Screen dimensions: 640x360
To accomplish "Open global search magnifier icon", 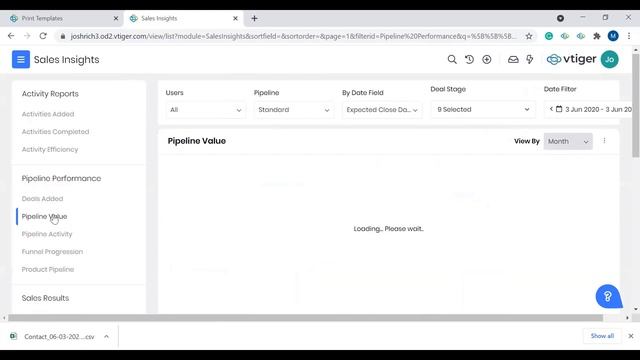I will coord(452,60).
